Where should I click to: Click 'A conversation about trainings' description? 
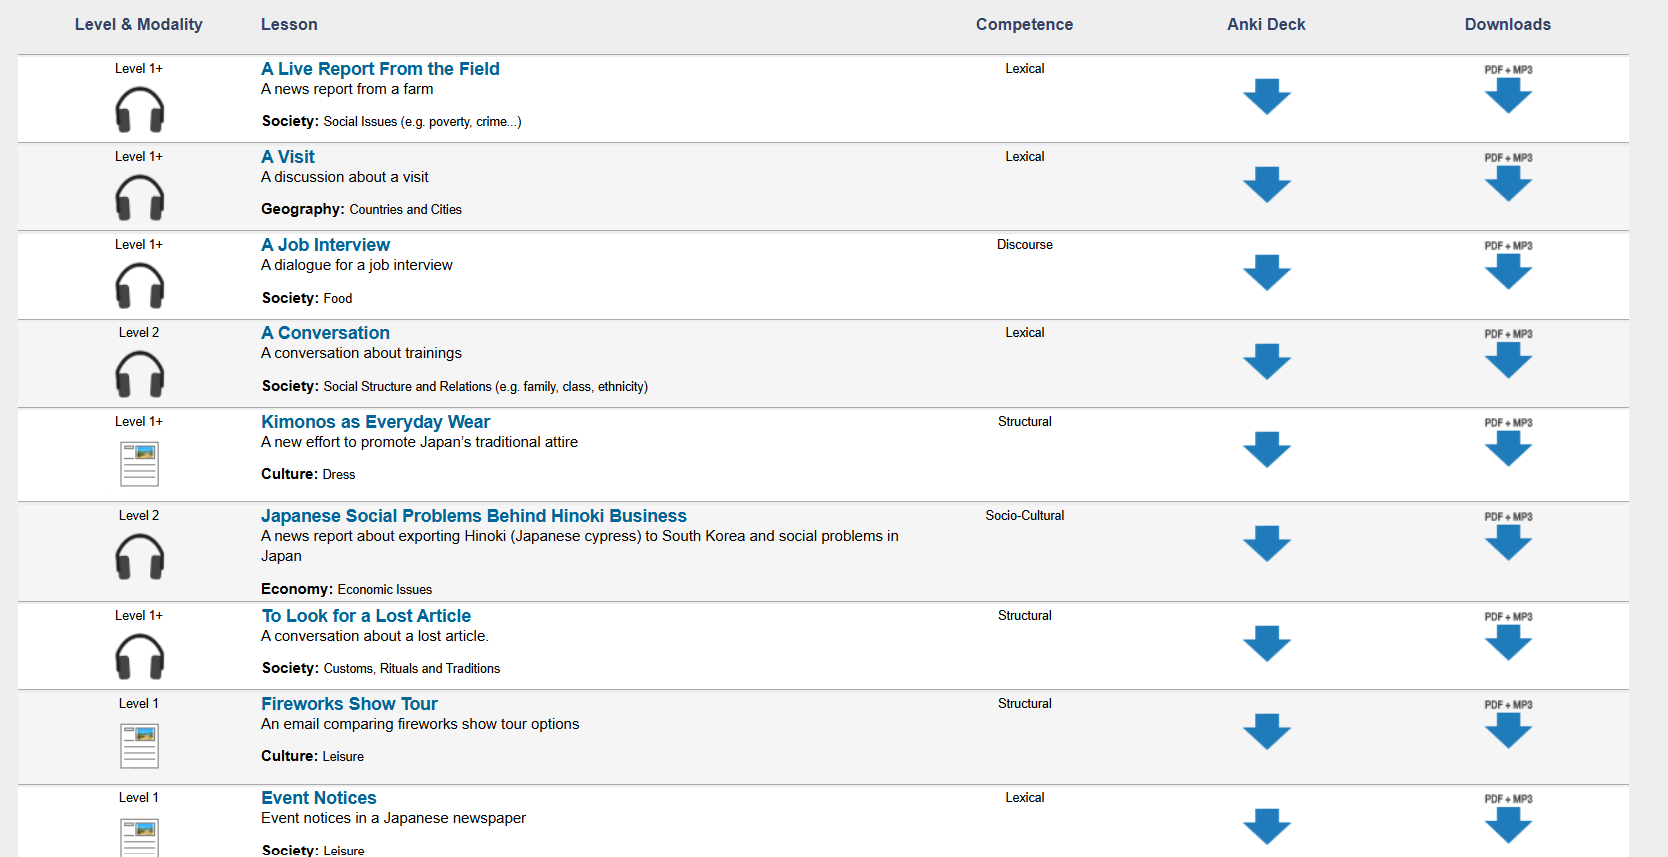coord(361,353)
